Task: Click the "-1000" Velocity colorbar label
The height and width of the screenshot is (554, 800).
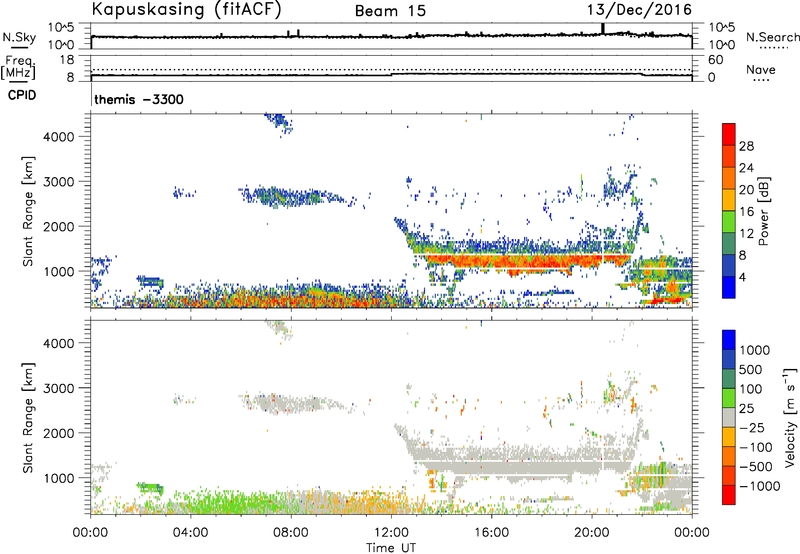Action: click(760, 486)
